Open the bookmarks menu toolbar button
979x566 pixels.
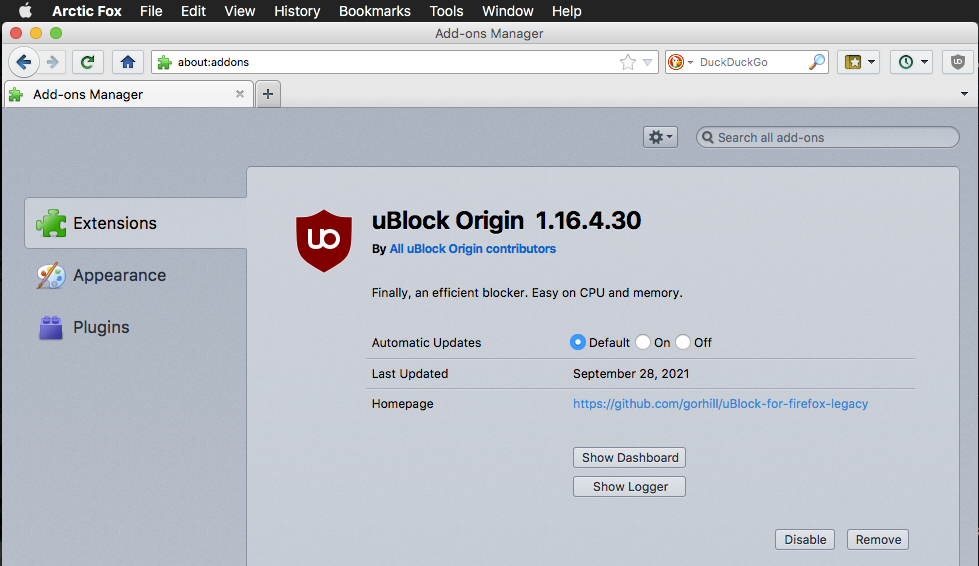coord(859,62)
